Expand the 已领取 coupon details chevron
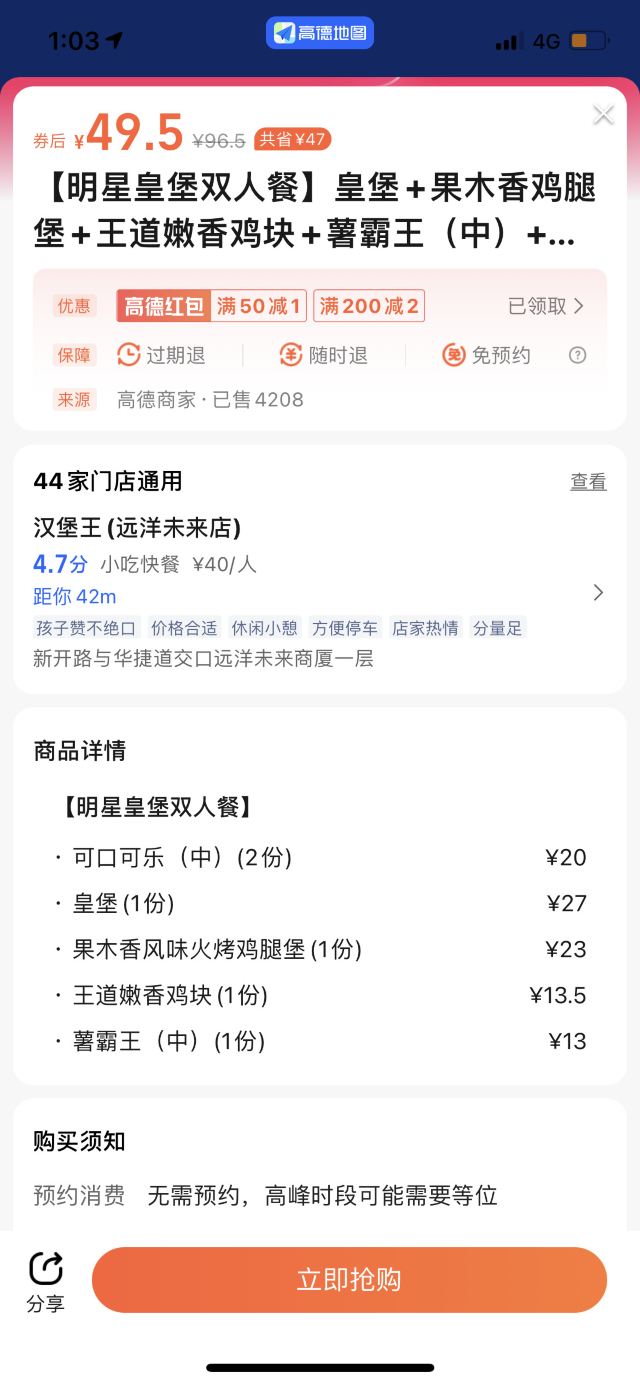The height and width of the screenshot is (1385, 640). 578,306
